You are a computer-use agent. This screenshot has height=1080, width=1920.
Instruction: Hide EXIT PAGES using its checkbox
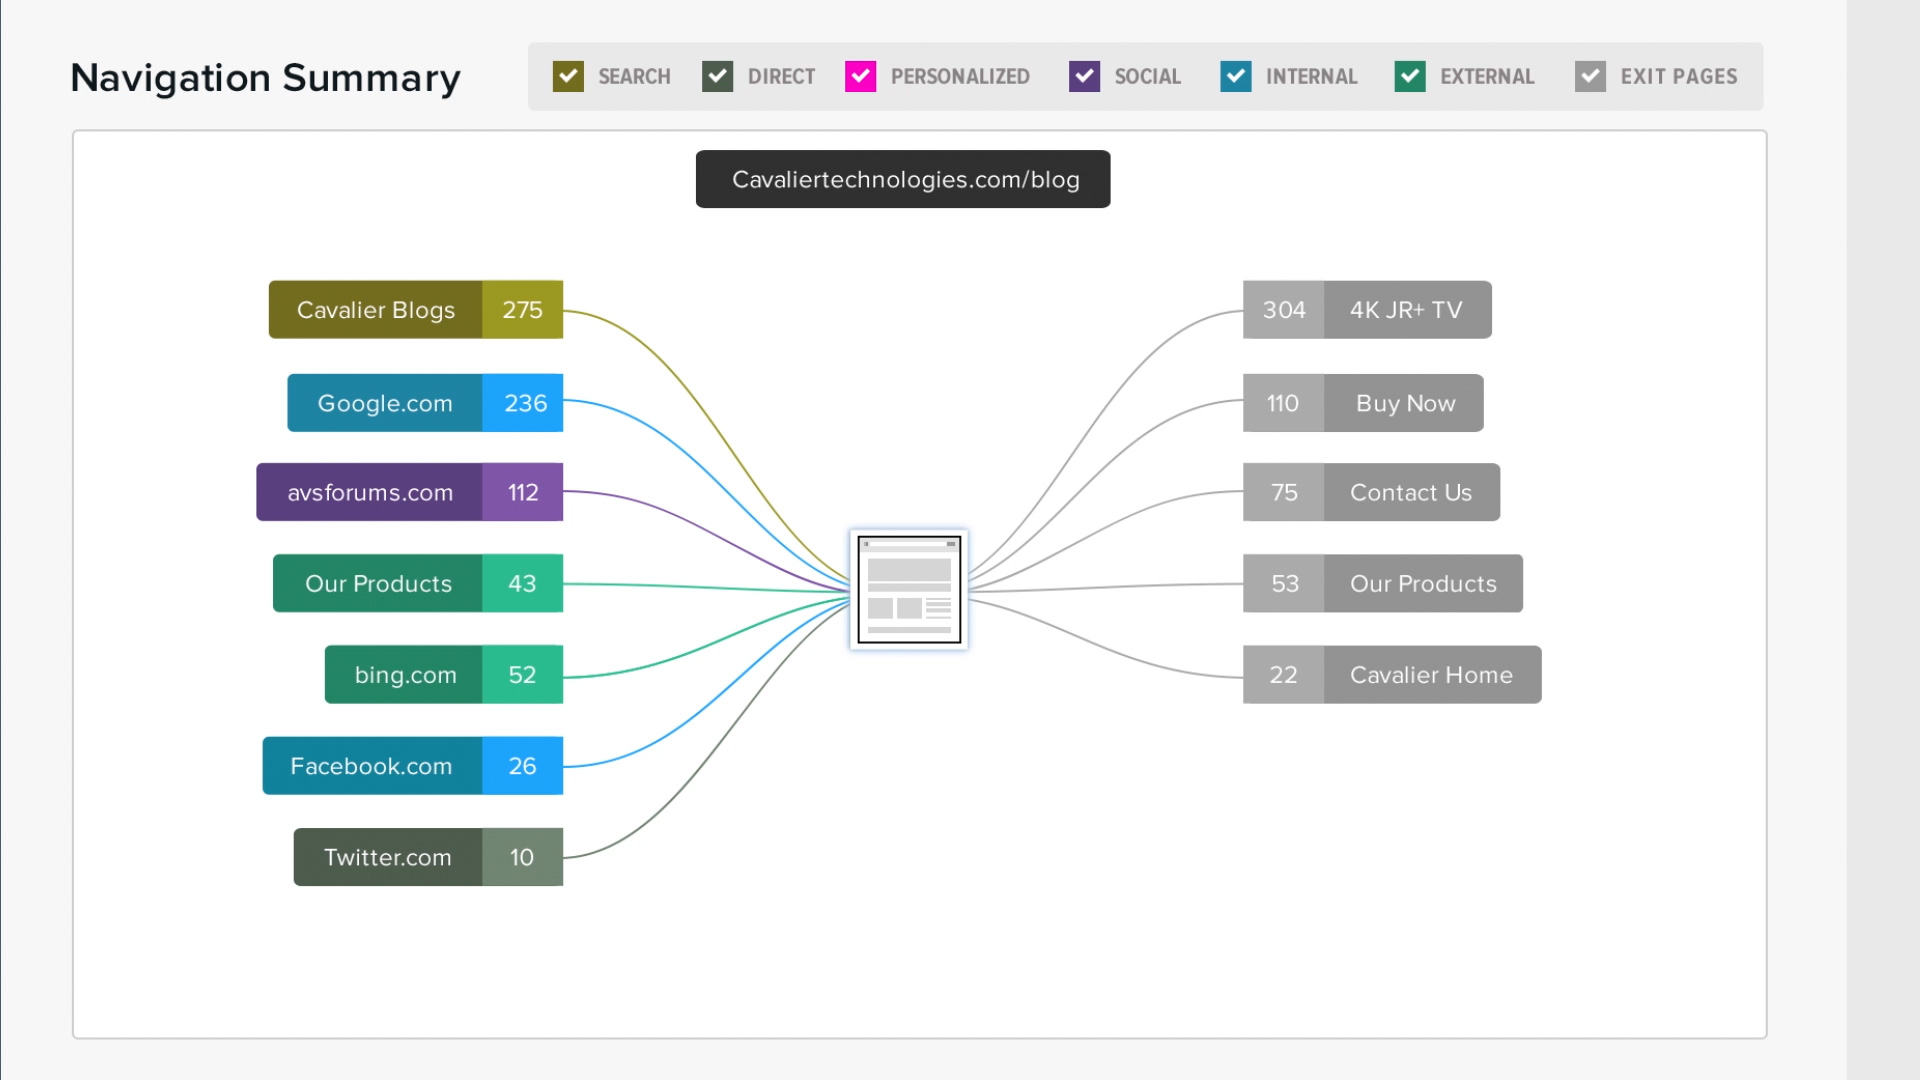click(1590, 77)
